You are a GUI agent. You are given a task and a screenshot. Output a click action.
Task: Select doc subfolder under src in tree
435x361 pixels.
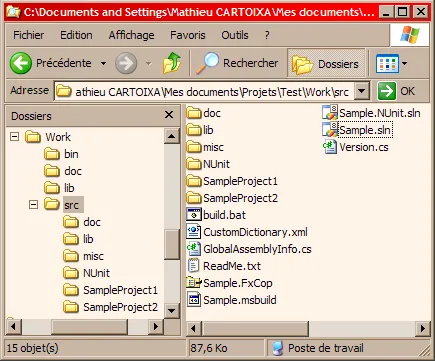pos(92,222)
